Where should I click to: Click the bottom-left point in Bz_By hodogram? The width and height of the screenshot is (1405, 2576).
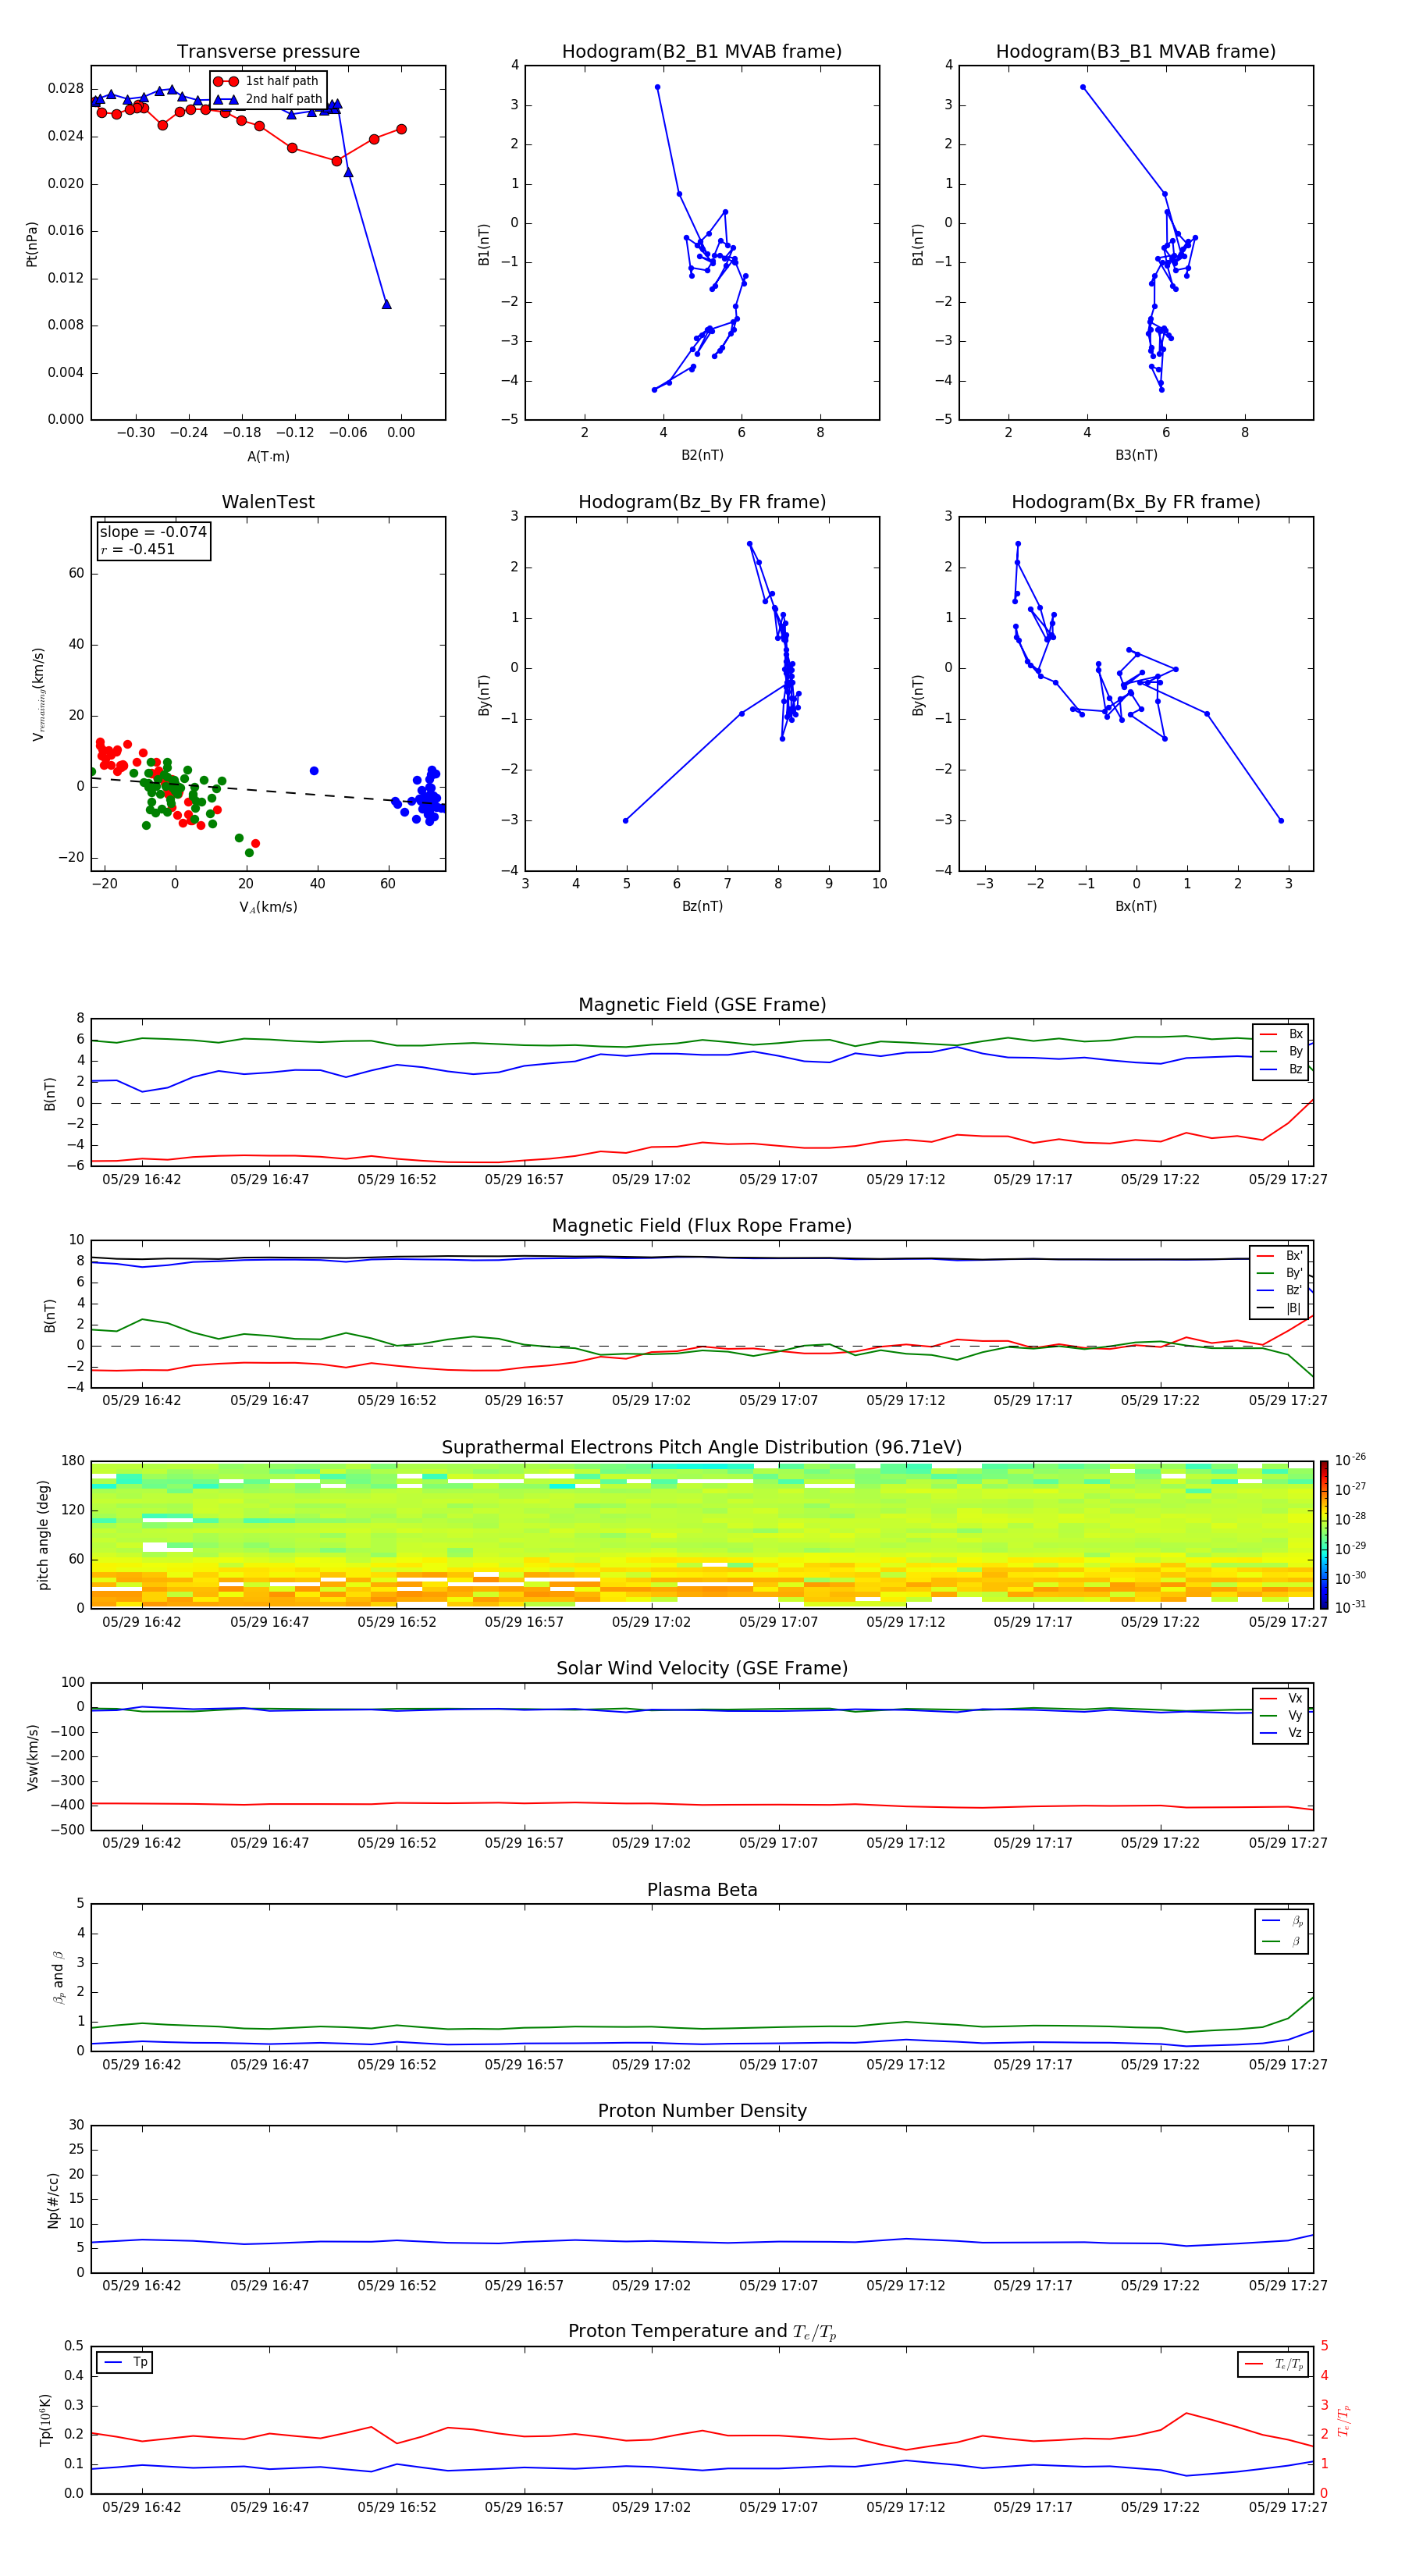[626, 821]
